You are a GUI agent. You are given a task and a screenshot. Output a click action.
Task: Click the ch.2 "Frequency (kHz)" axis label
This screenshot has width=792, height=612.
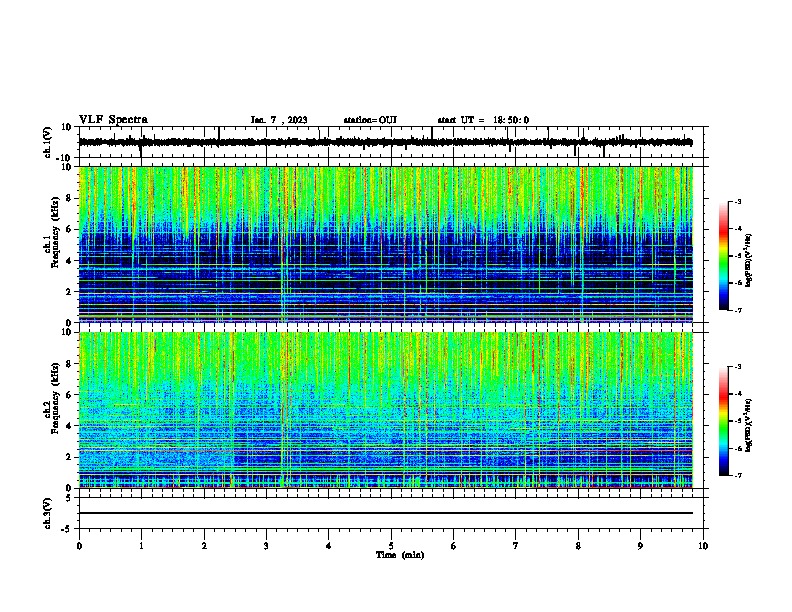[55, 397]
